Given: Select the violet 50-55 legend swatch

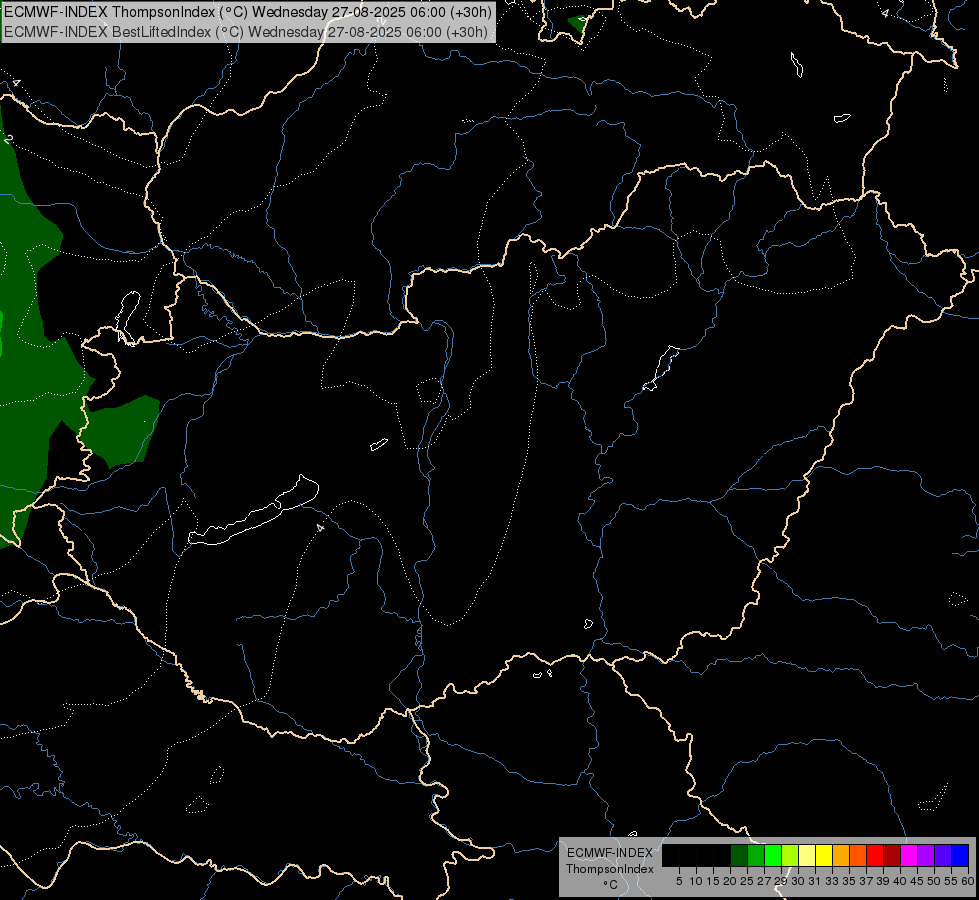Looking at the screenshot, I should 943,855.
